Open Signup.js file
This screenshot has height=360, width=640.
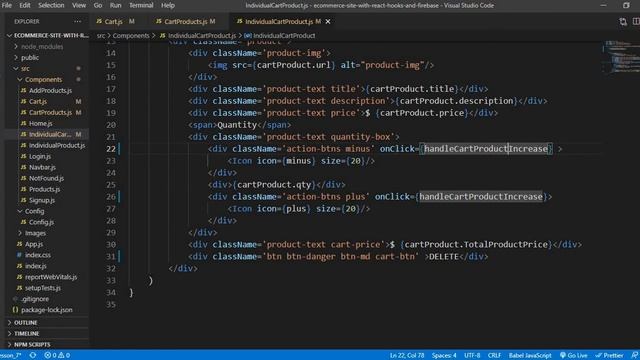coord(42,200)
